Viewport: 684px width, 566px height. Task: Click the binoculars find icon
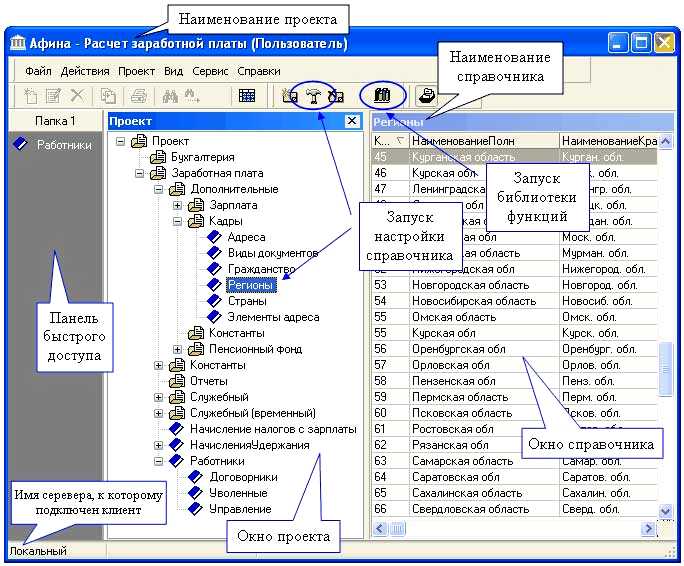(170, 96)
